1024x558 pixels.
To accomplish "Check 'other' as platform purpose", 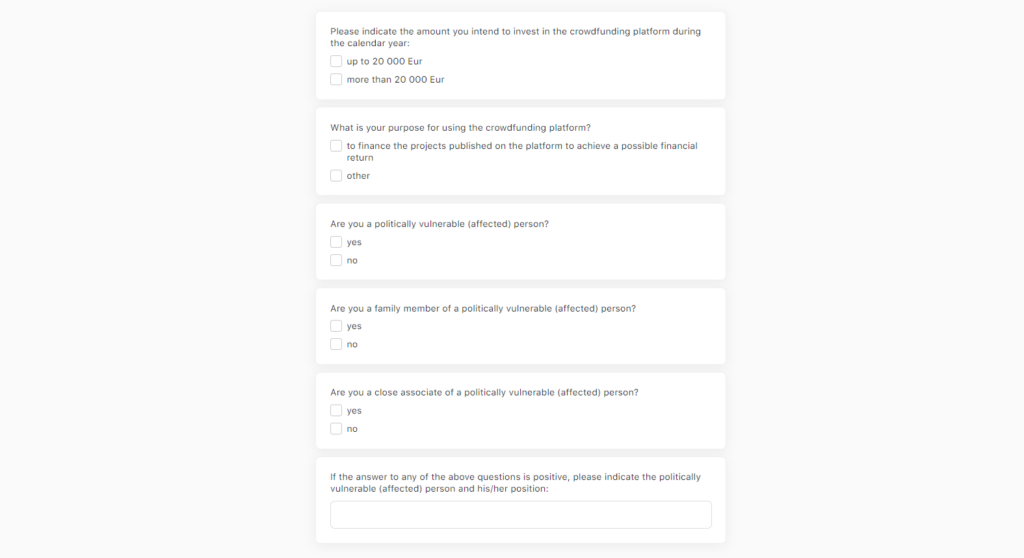I will pyautogui.click(x=336, y=176).
